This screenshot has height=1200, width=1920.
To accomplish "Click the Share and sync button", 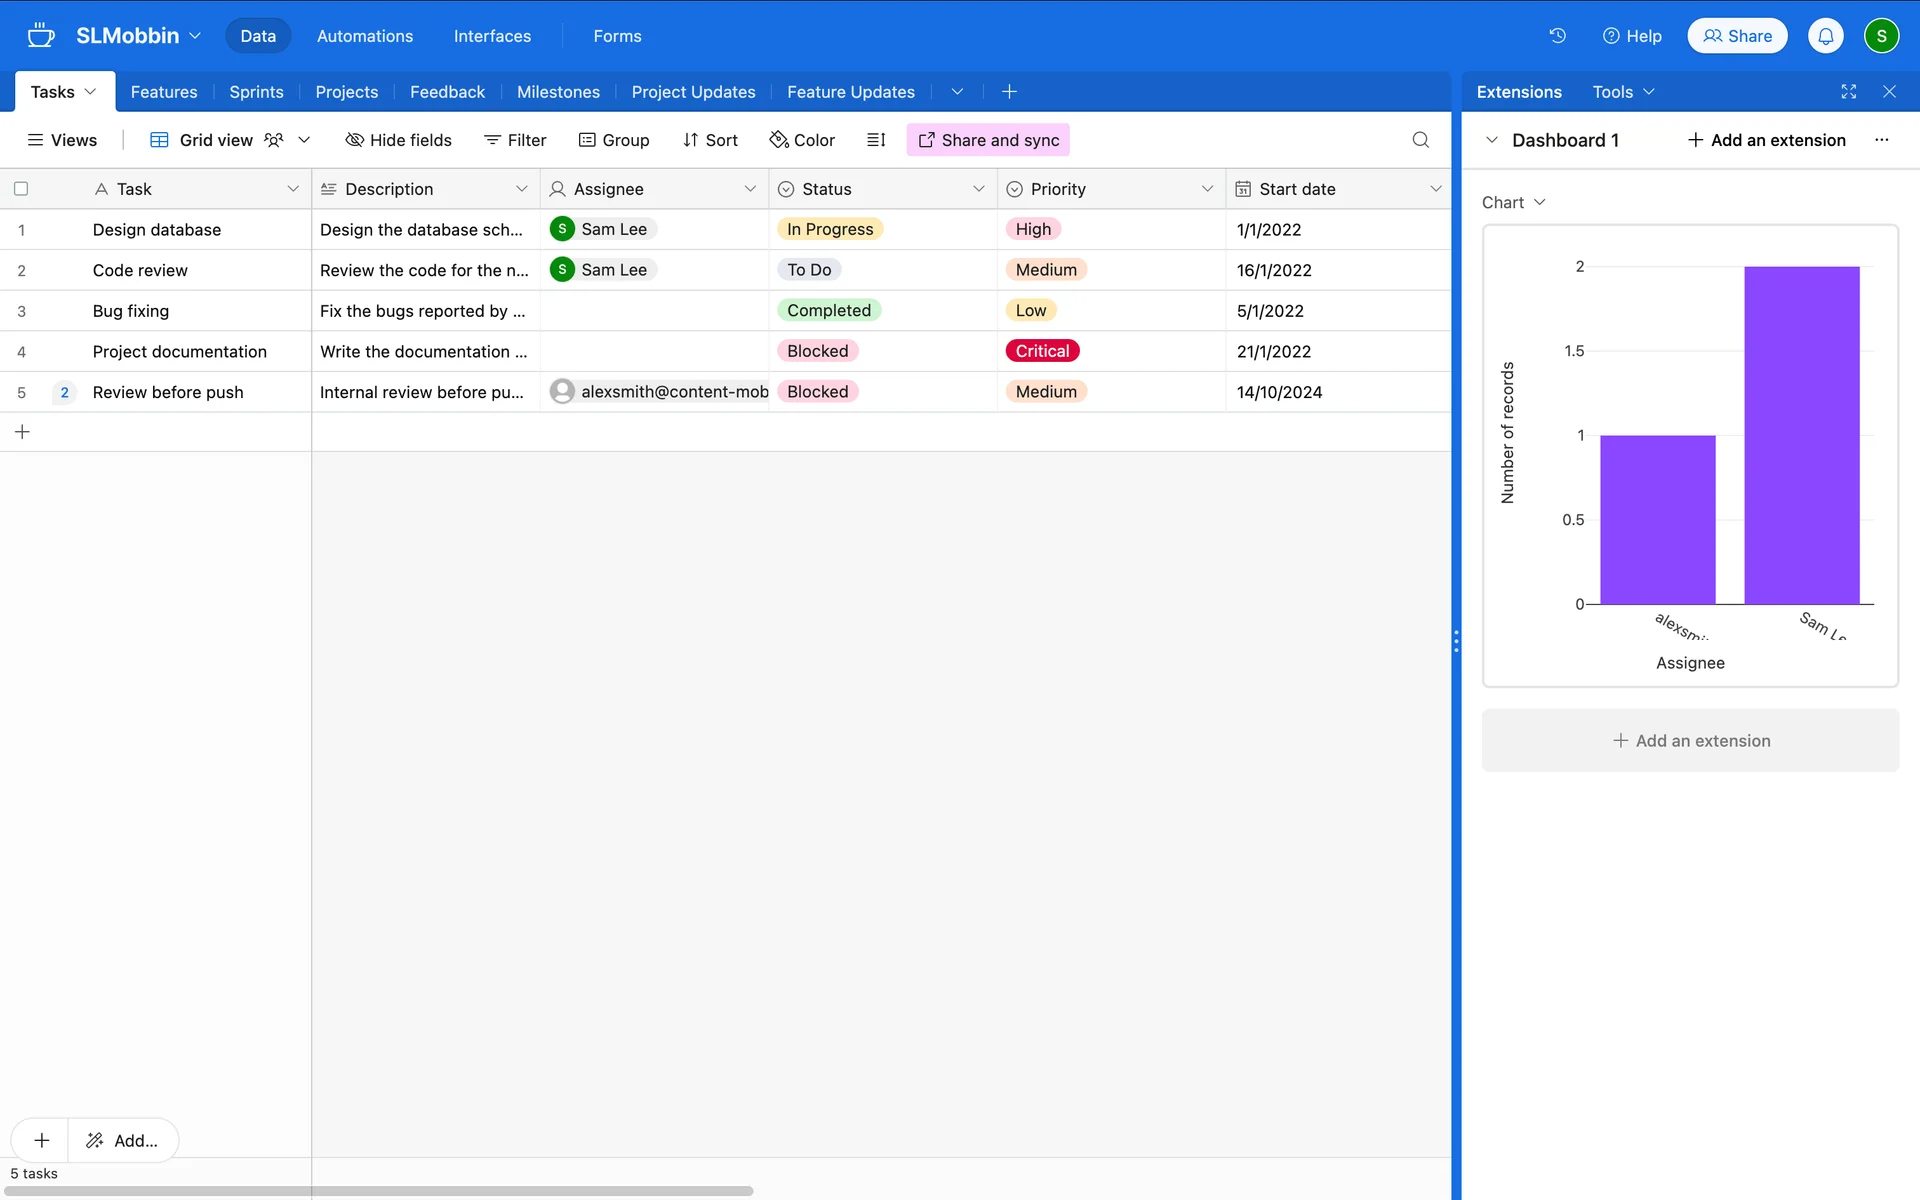I will (x=988, y=140).
